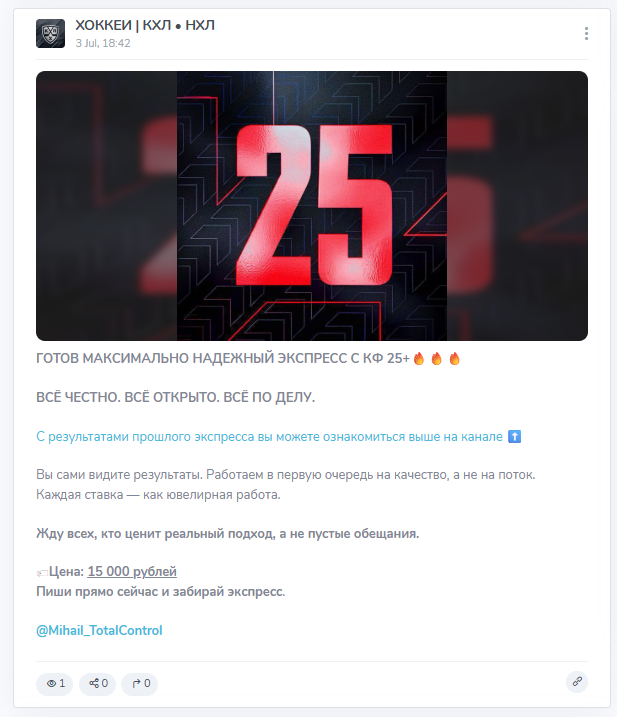Click the underlined 15 000 рублей price

click(132, 572)
